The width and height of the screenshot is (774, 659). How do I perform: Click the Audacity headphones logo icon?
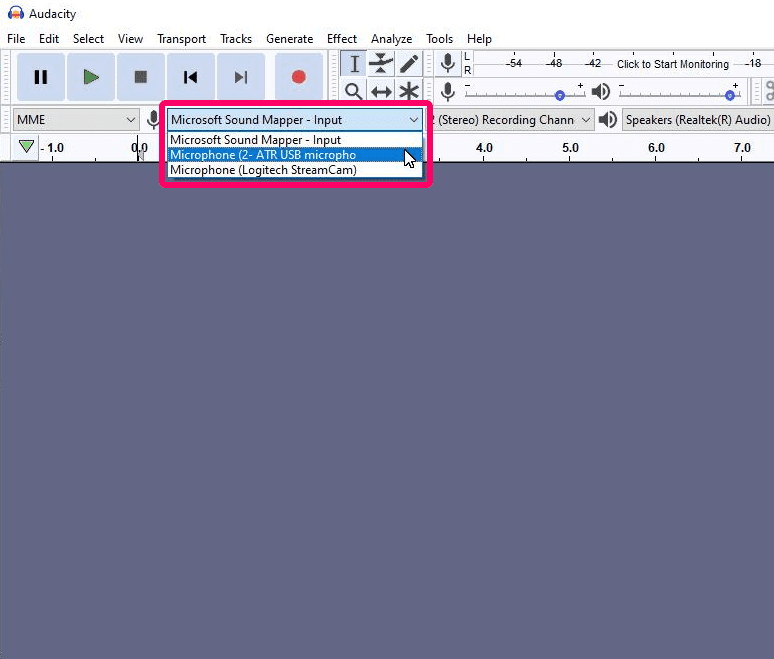[x=16, y=13]
